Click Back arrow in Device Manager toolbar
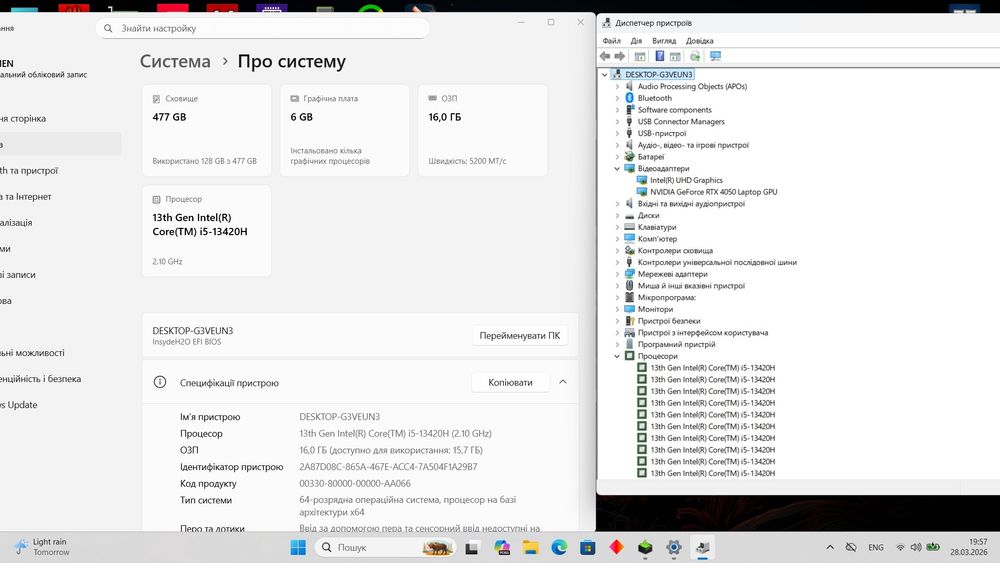 [605, 56]
